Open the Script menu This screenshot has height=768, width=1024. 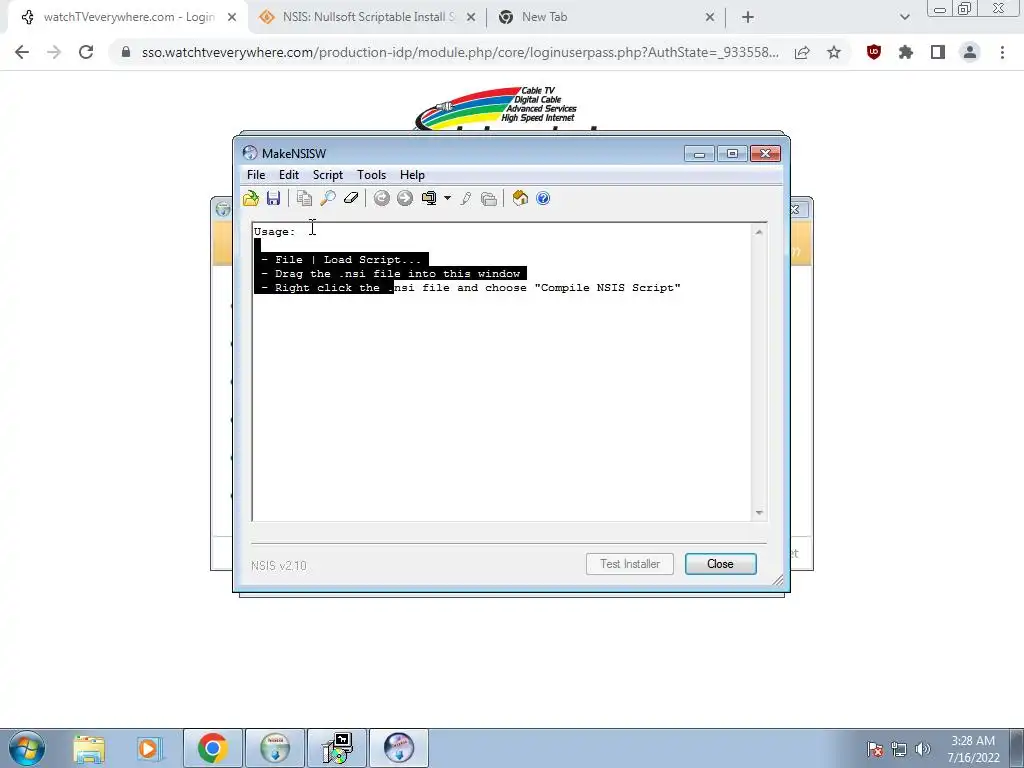point(328,175)
